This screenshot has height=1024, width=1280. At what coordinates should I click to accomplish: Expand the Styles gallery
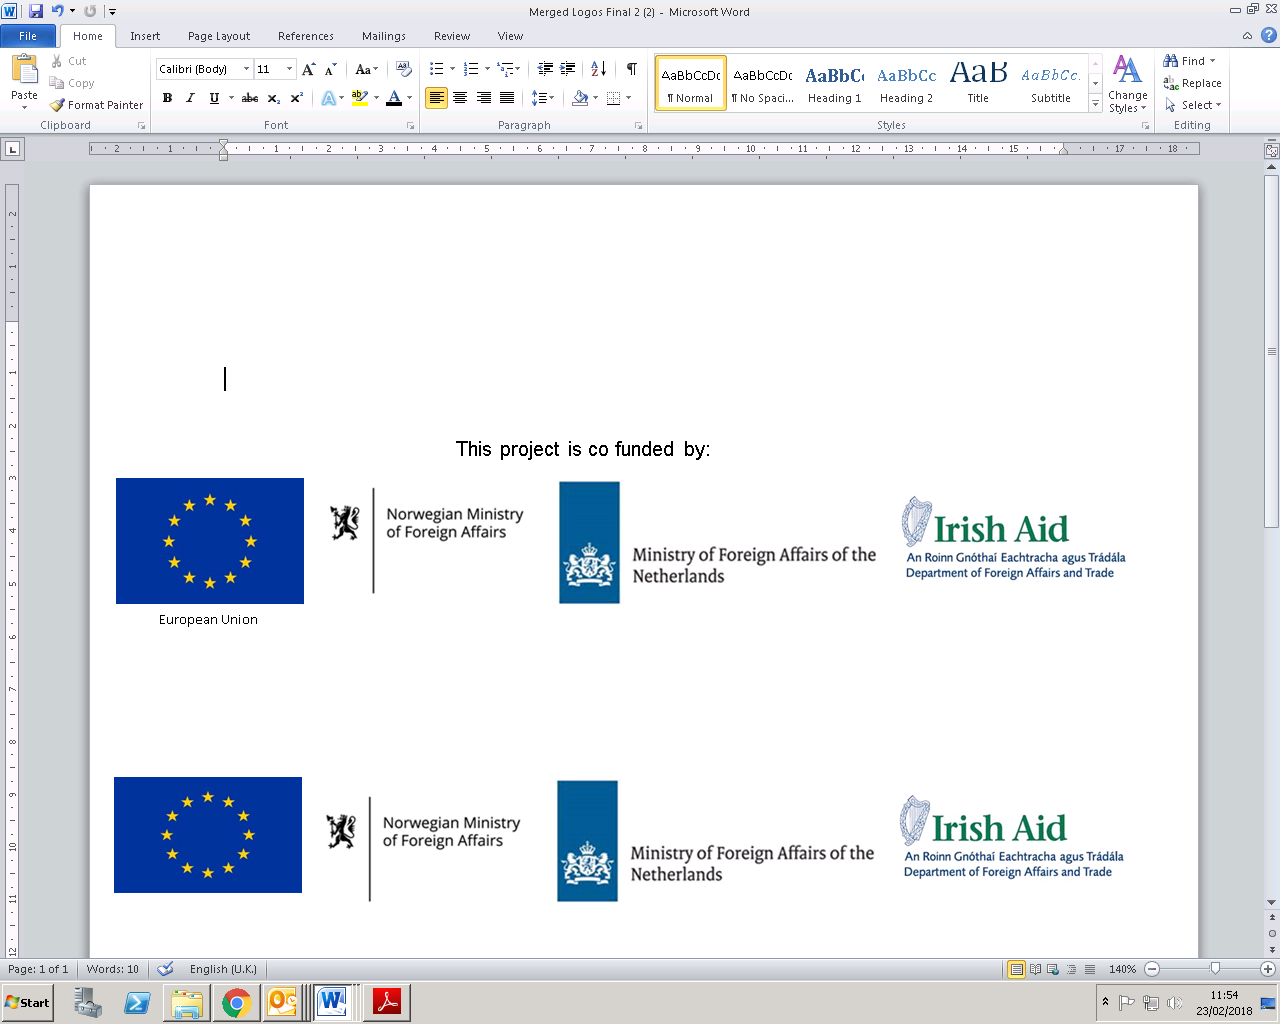click(x=1095, y=104)
